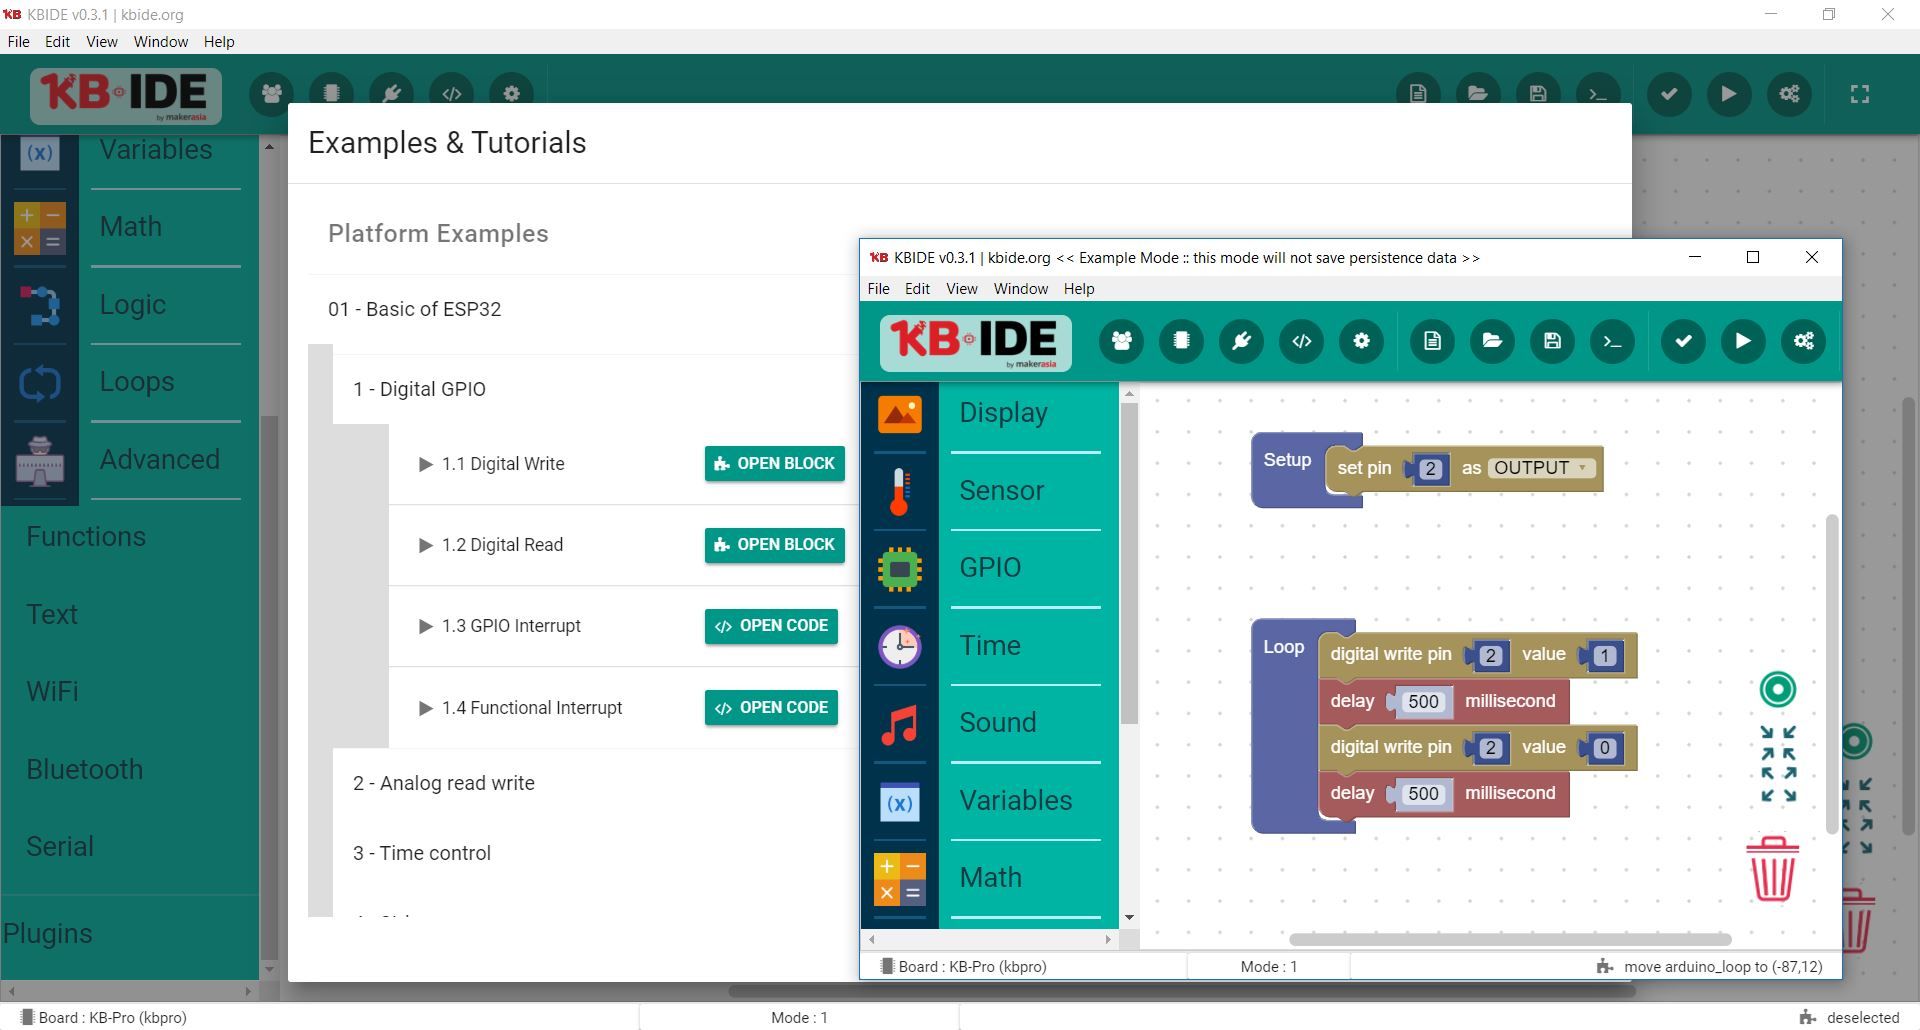Open View menu in front Example Mode window
This screenshot has width=1920, height=1030.
click(x=961, y=288)
